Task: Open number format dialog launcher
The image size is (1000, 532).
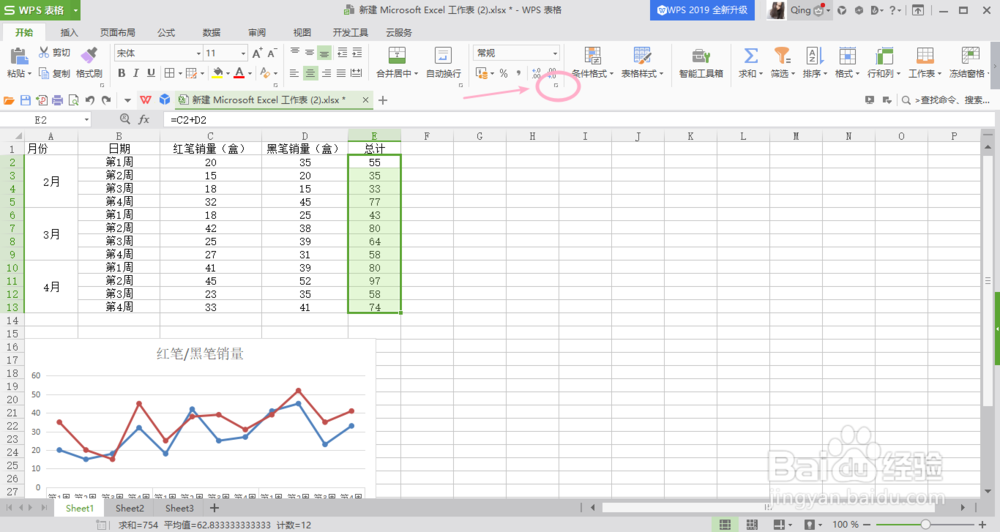Action: pos(556,85)
